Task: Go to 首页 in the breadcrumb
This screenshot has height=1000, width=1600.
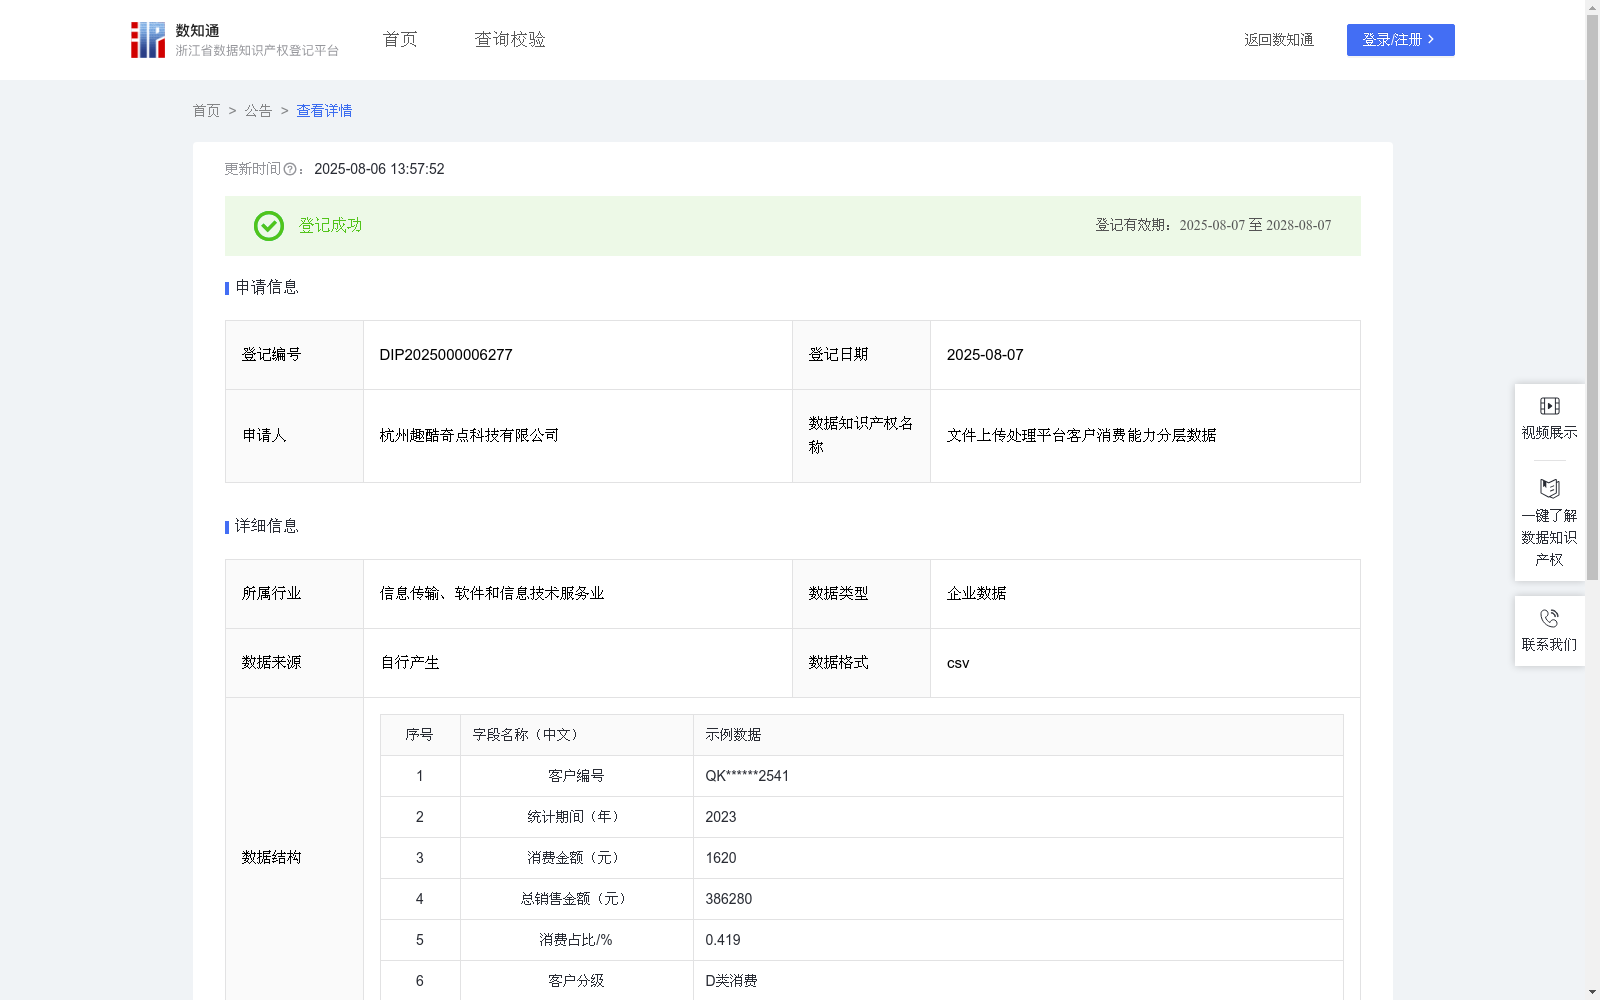Action: 206,111
